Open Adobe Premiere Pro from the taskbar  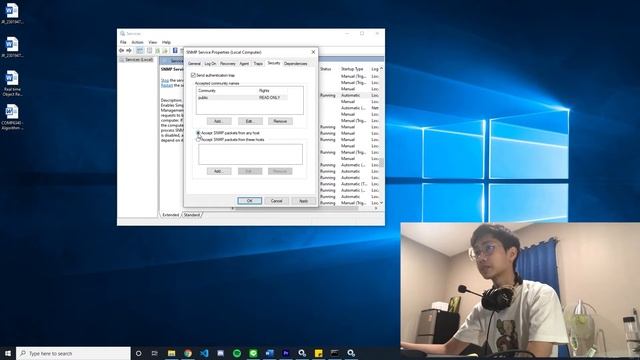pos(286,353)
